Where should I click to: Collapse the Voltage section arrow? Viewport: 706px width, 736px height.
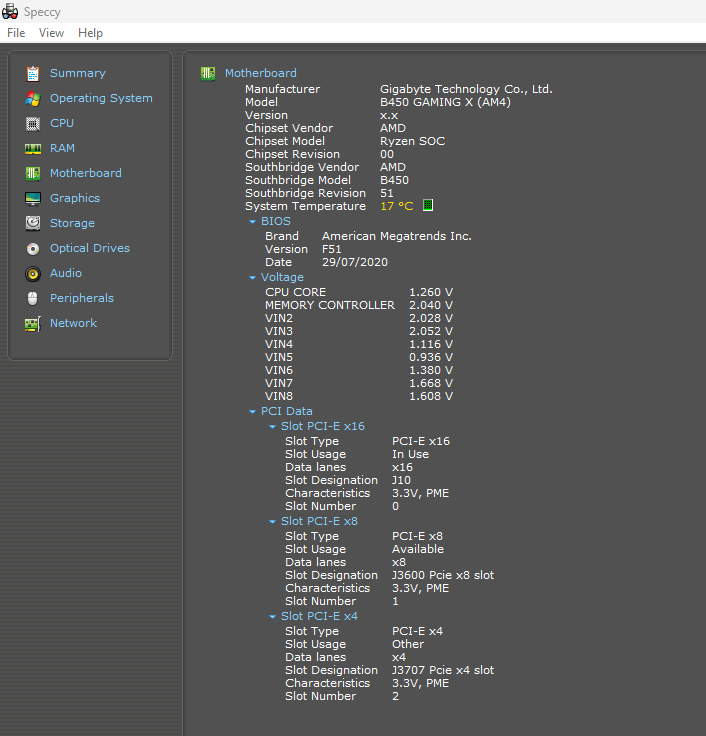253,278
